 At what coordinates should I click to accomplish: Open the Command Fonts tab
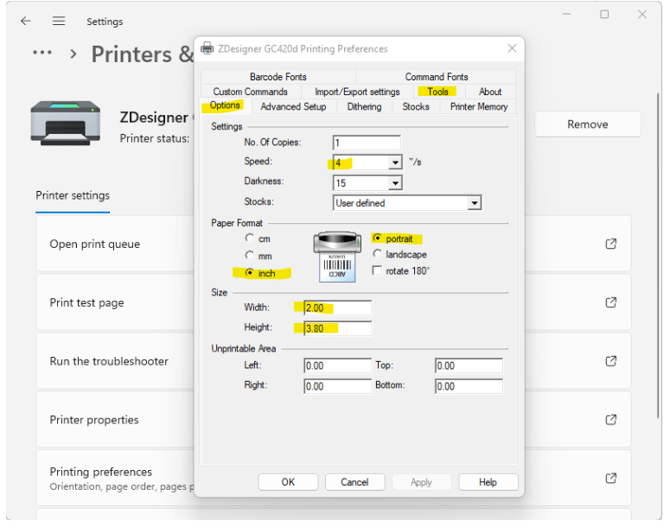coord(436,77)
